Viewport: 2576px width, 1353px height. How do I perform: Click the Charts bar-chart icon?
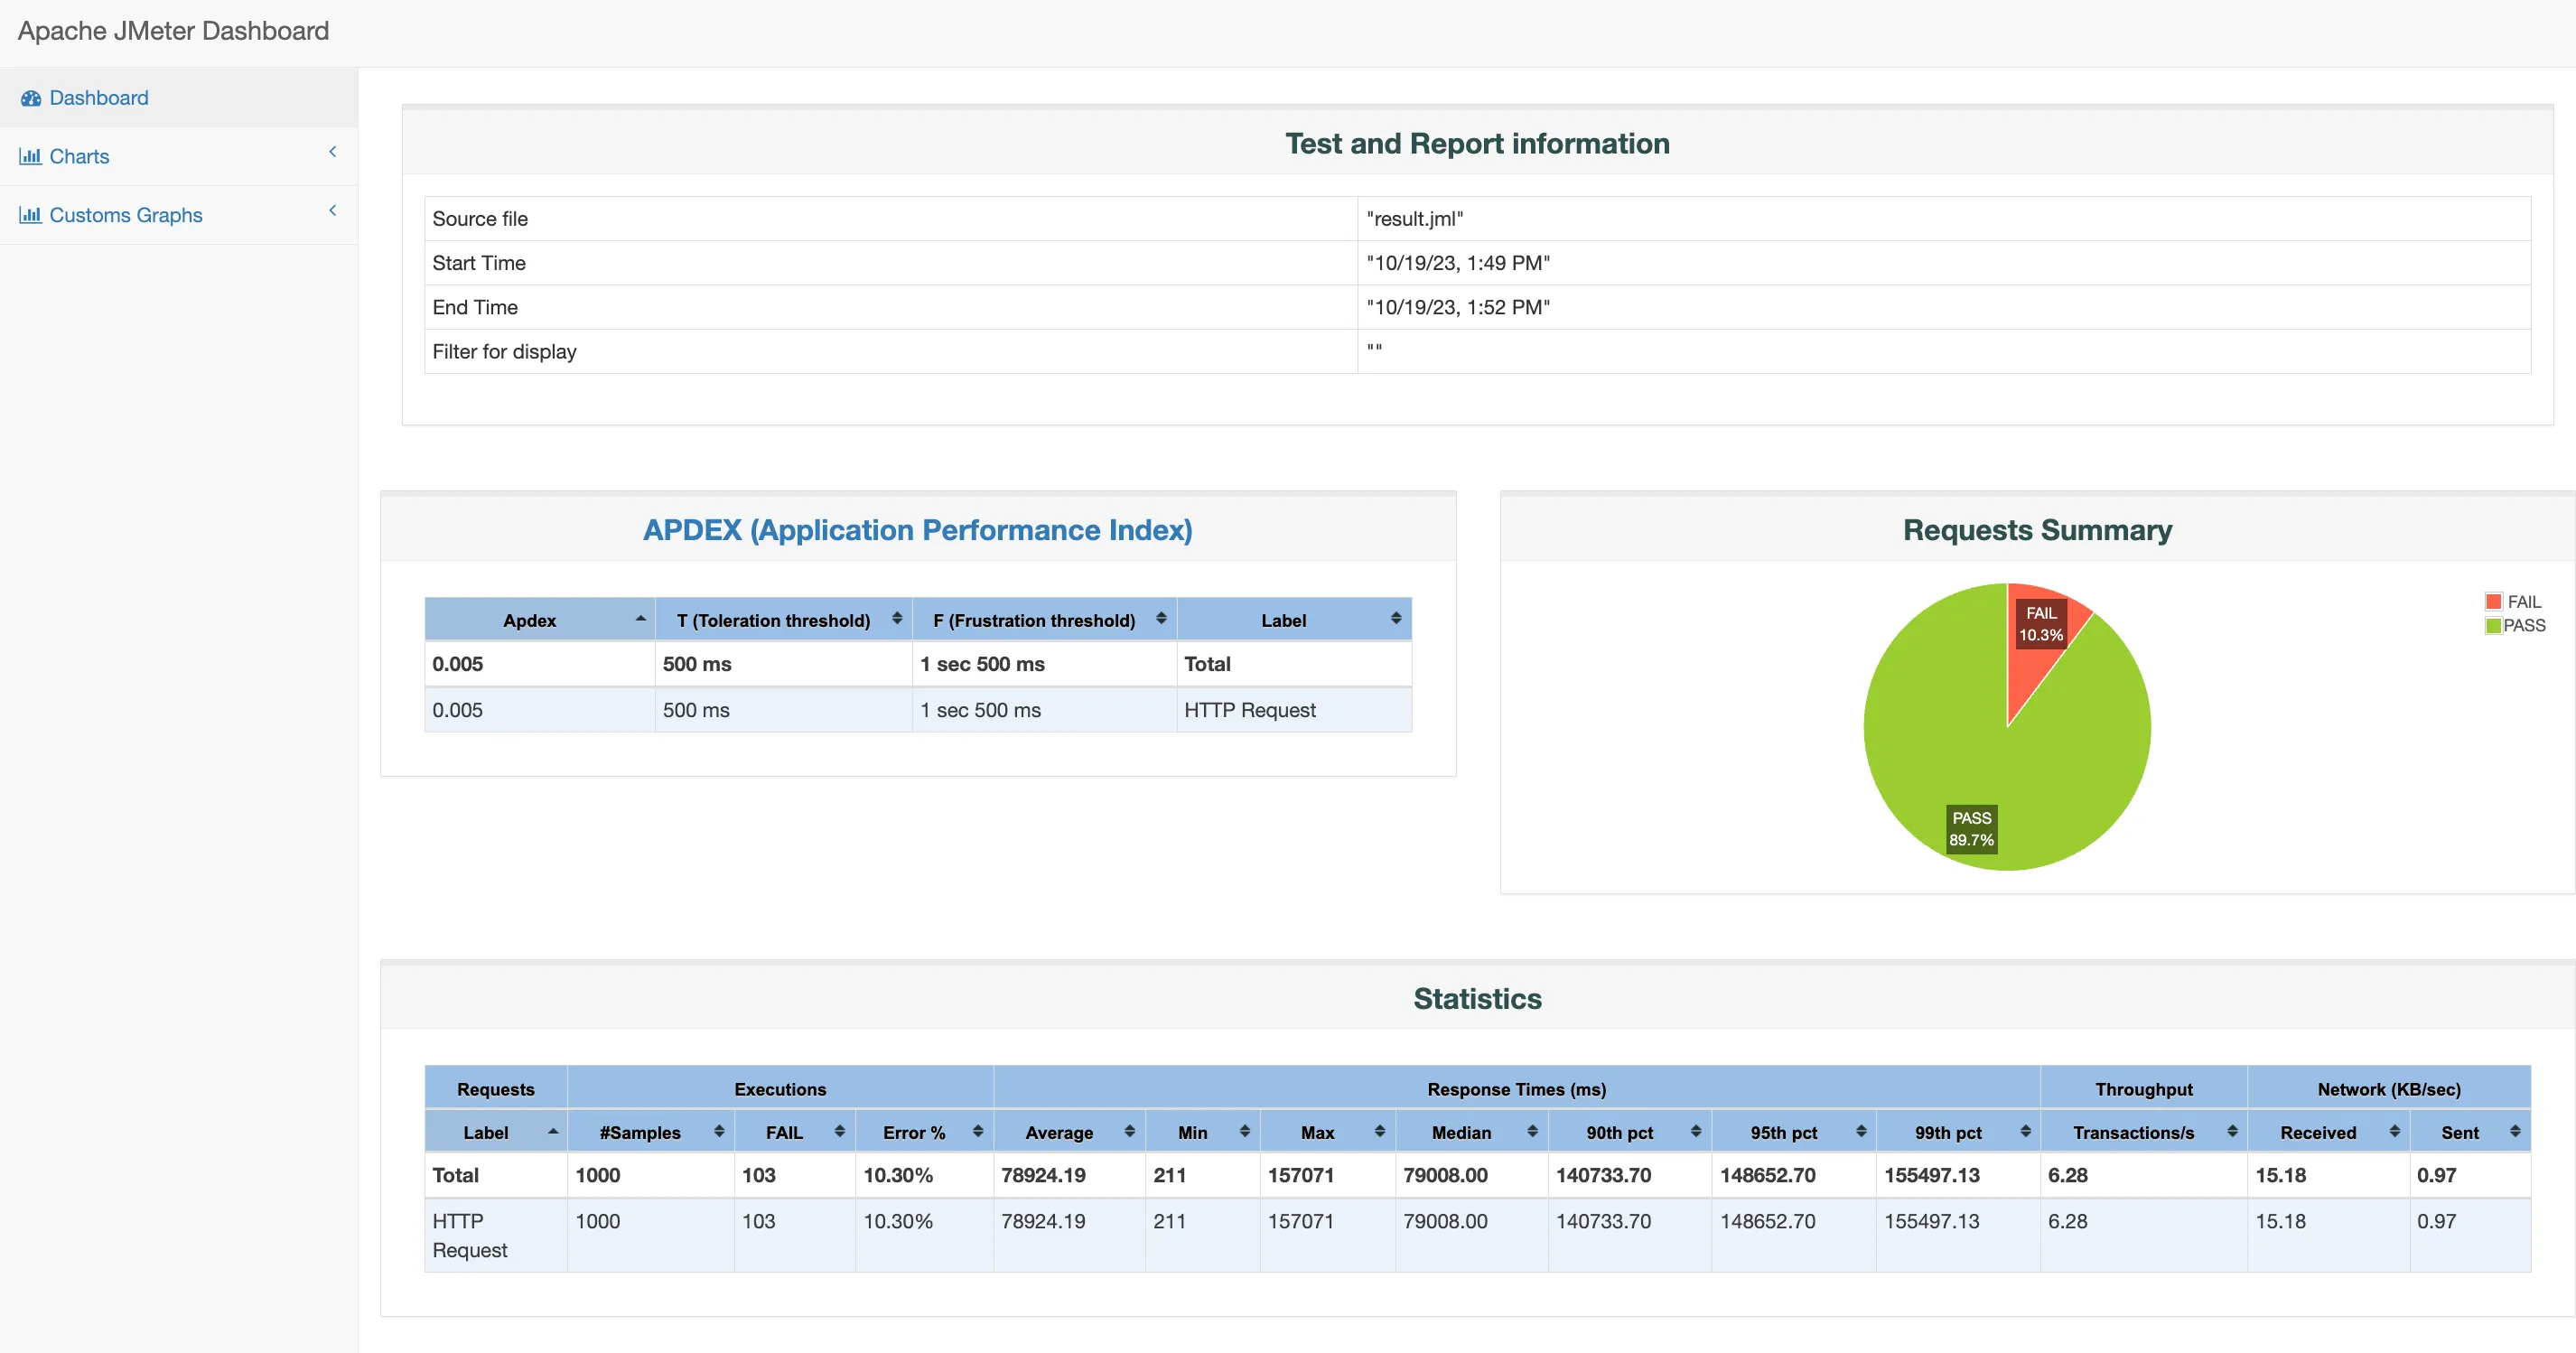pos(30,156)
